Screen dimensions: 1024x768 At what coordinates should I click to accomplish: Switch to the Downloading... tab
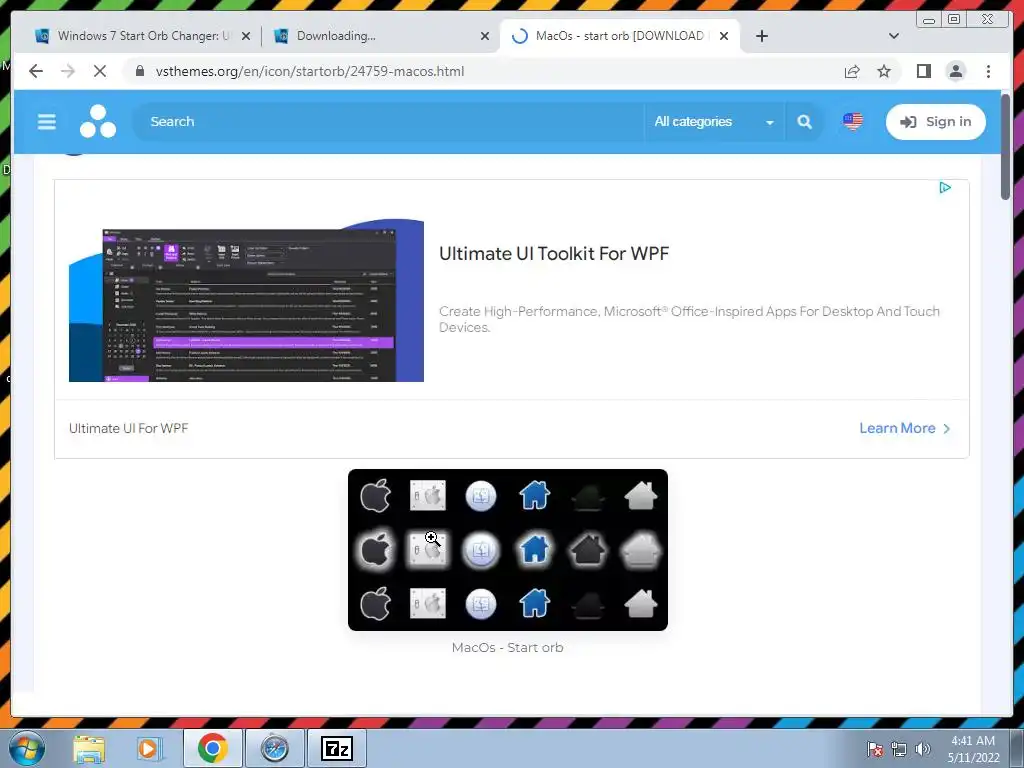coord(379,36)
